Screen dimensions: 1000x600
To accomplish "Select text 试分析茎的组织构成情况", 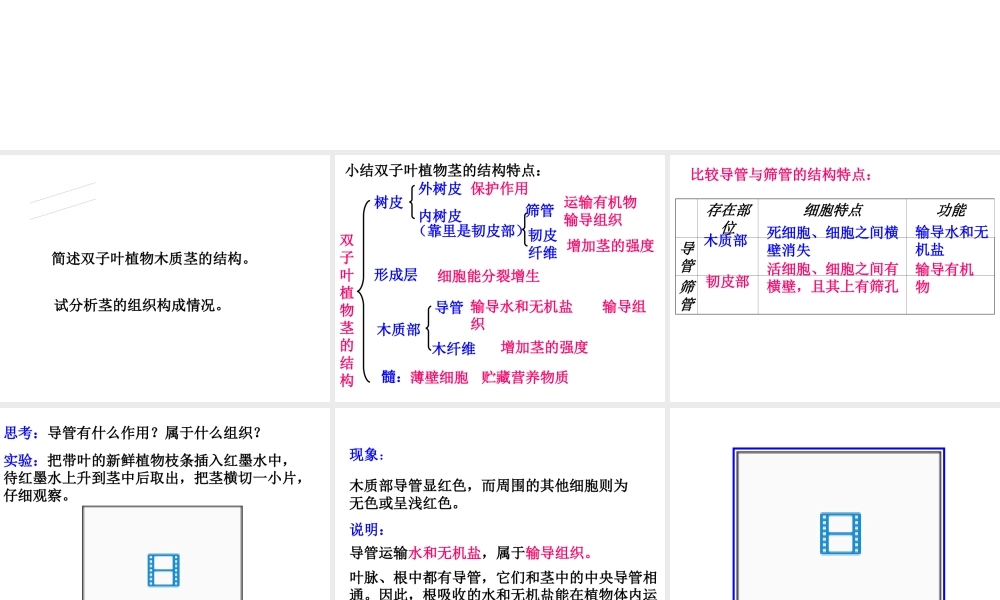I will click(139, 305).
